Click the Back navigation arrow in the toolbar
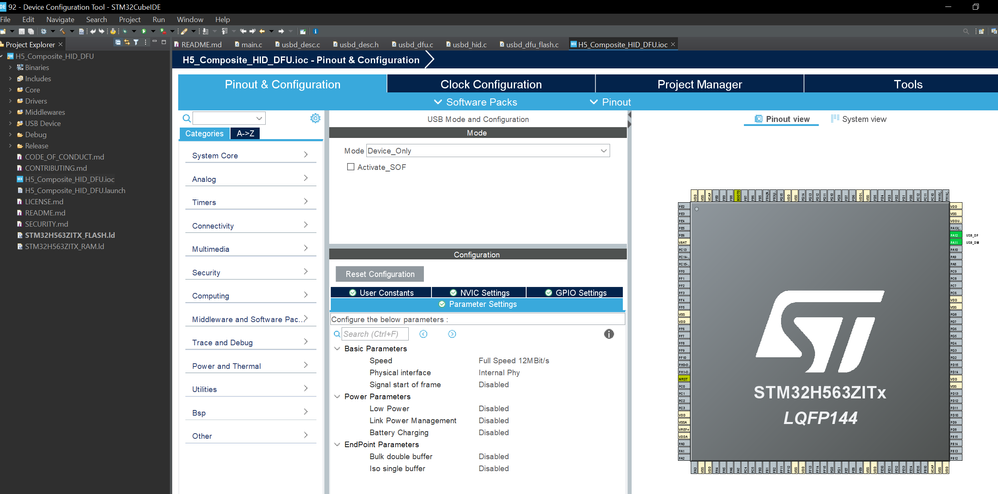 tap(262, 31)
